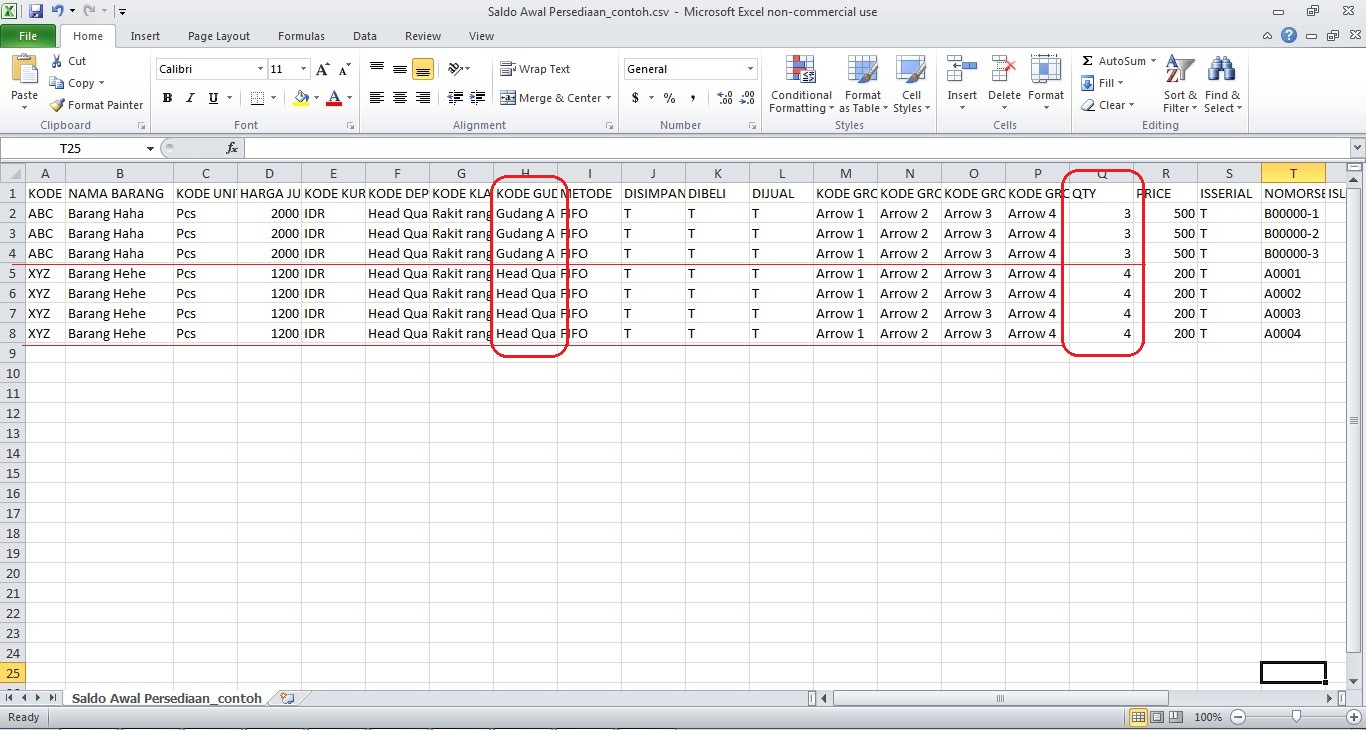Align text right
The width and height of the screenshot is (1366, 730).
(x=423, y=98)
